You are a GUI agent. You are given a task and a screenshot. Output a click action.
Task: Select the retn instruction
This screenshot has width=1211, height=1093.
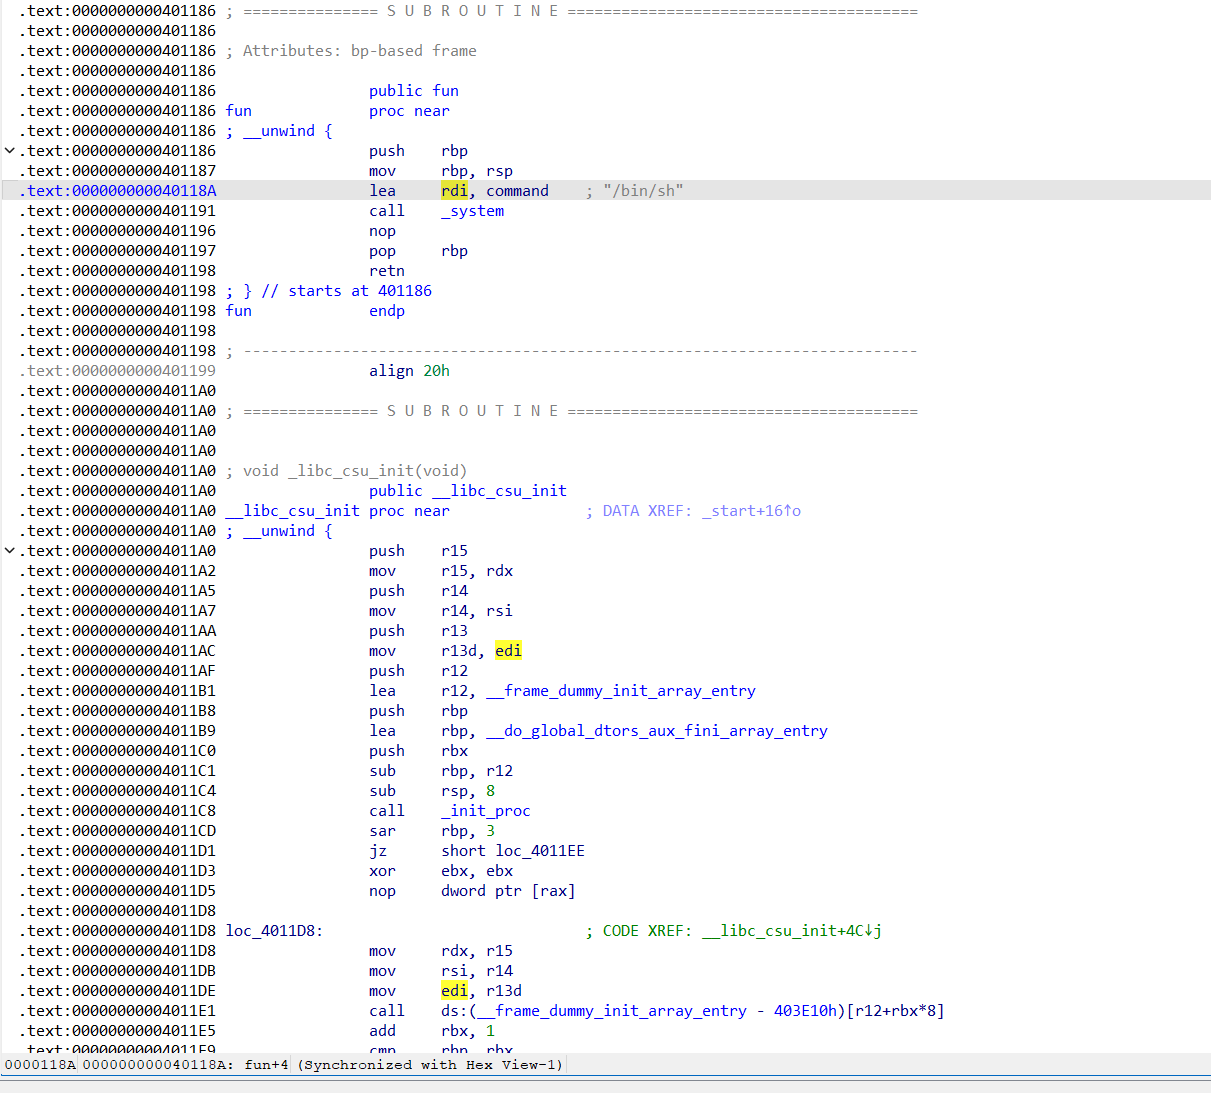(387, 271)
